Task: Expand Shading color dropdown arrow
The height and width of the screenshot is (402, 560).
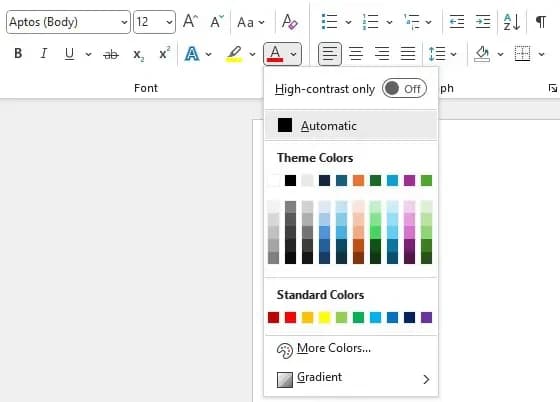Action: click(x=500, y=54)
